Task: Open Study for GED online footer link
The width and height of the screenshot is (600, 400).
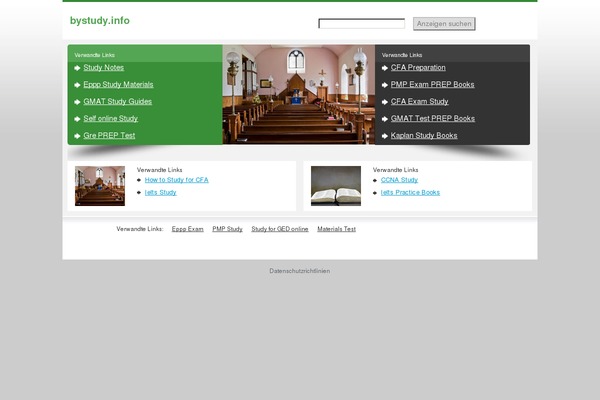Action: tap(280, 229)
